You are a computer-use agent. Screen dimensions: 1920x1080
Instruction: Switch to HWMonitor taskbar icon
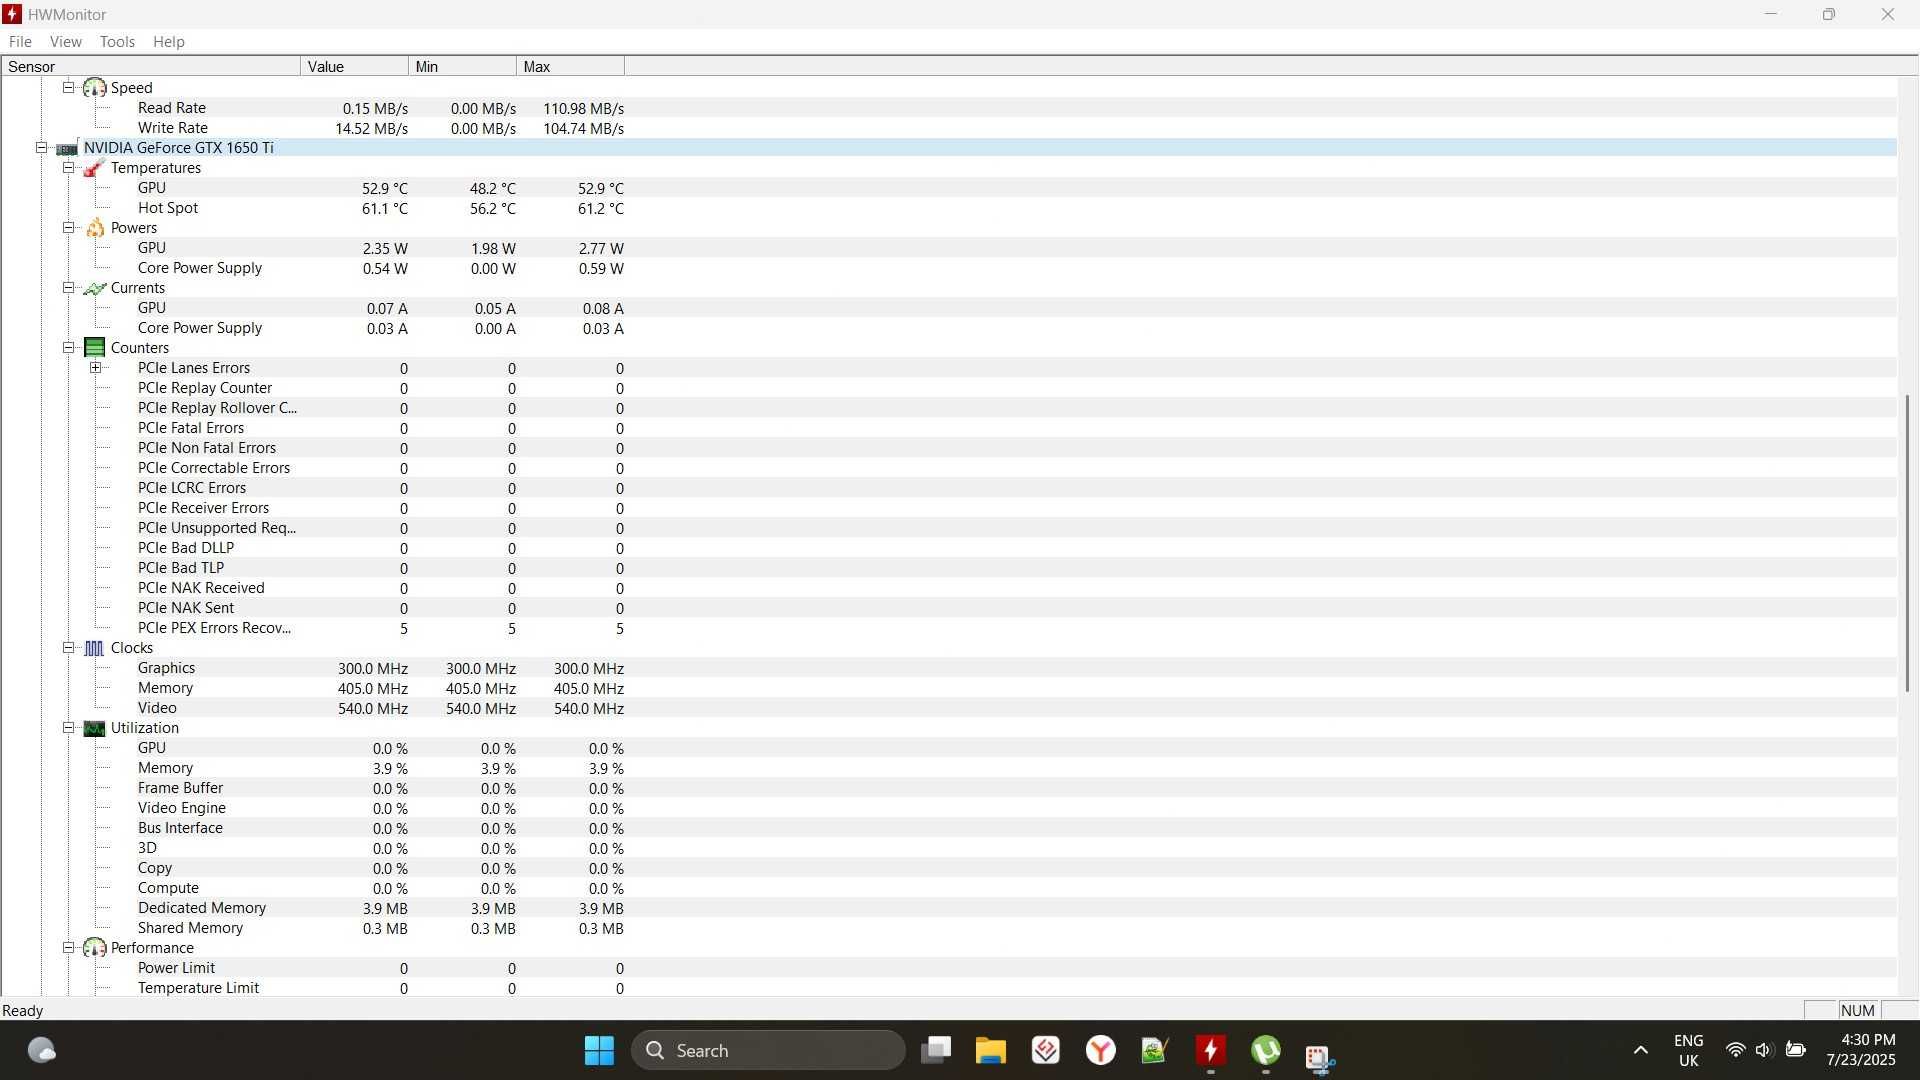1211,1051
